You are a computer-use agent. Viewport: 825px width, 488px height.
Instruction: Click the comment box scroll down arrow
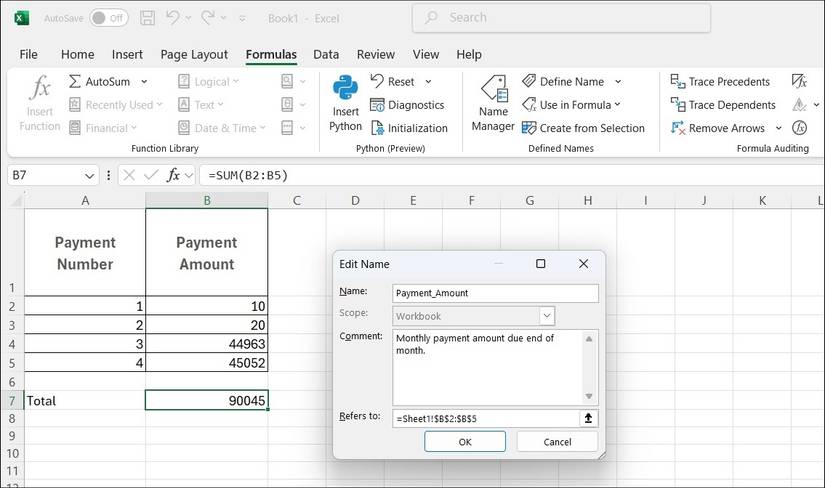(589, 396)
